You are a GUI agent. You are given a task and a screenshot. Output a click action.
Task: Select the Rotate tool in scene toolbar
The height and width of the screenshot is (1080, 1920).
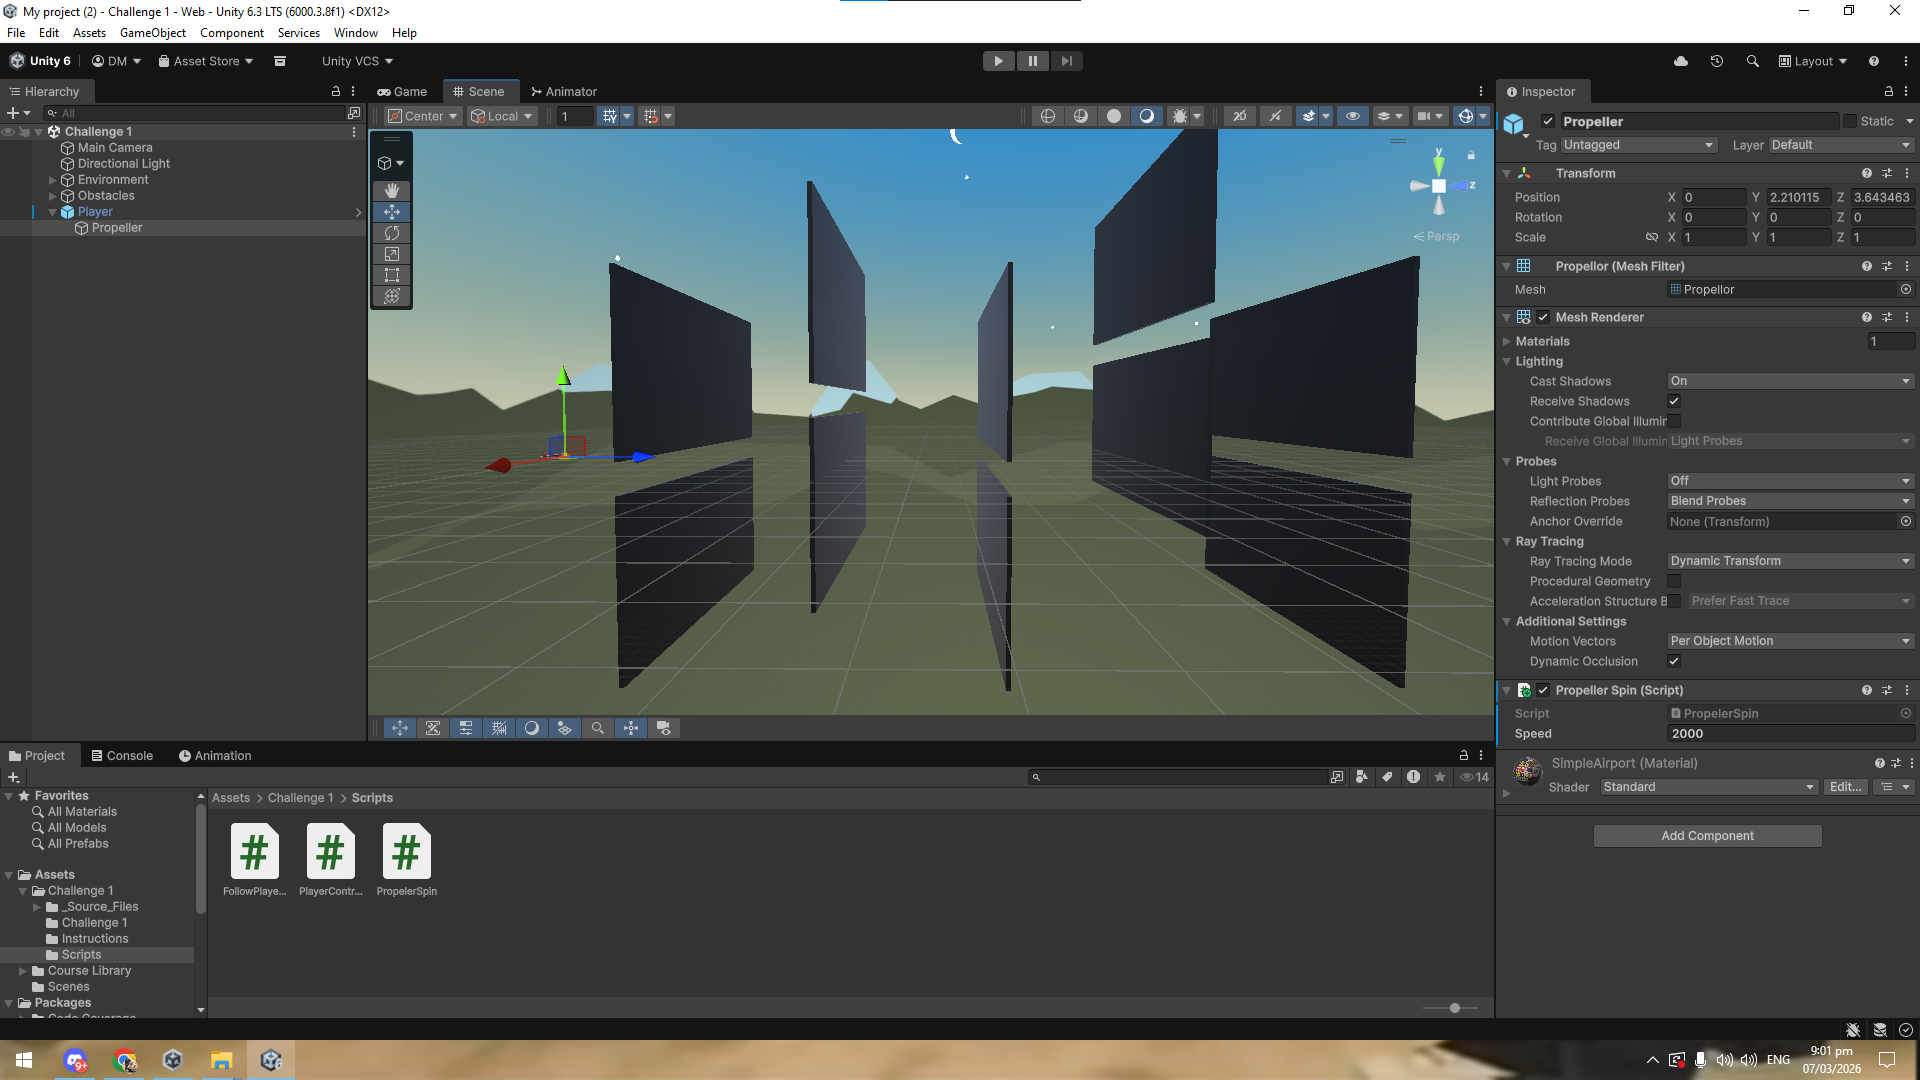(392, 233)
